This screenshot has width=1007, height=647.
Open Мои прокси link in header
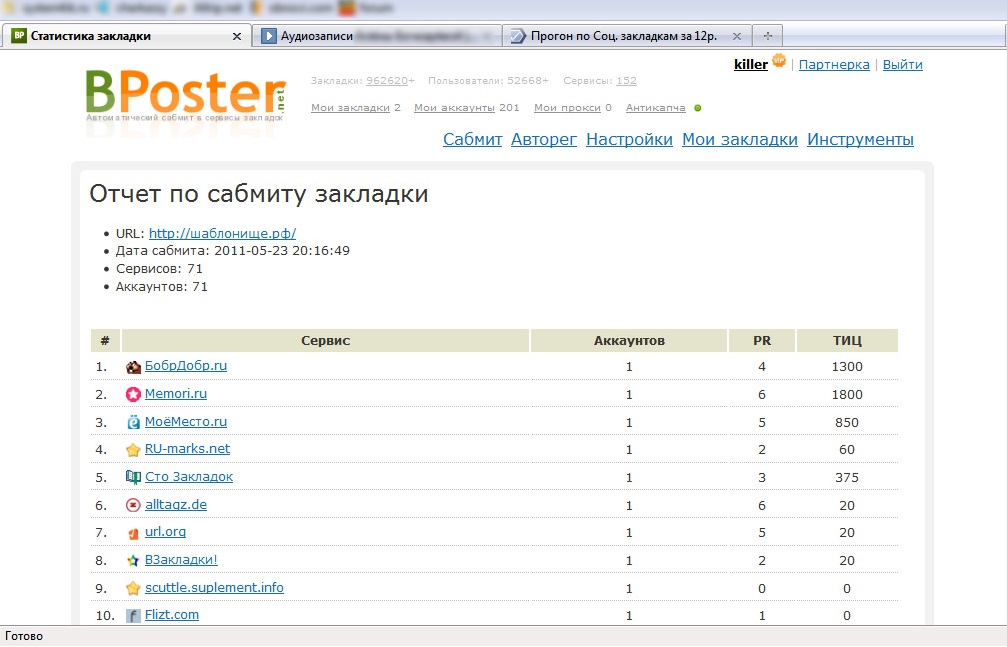568,107
